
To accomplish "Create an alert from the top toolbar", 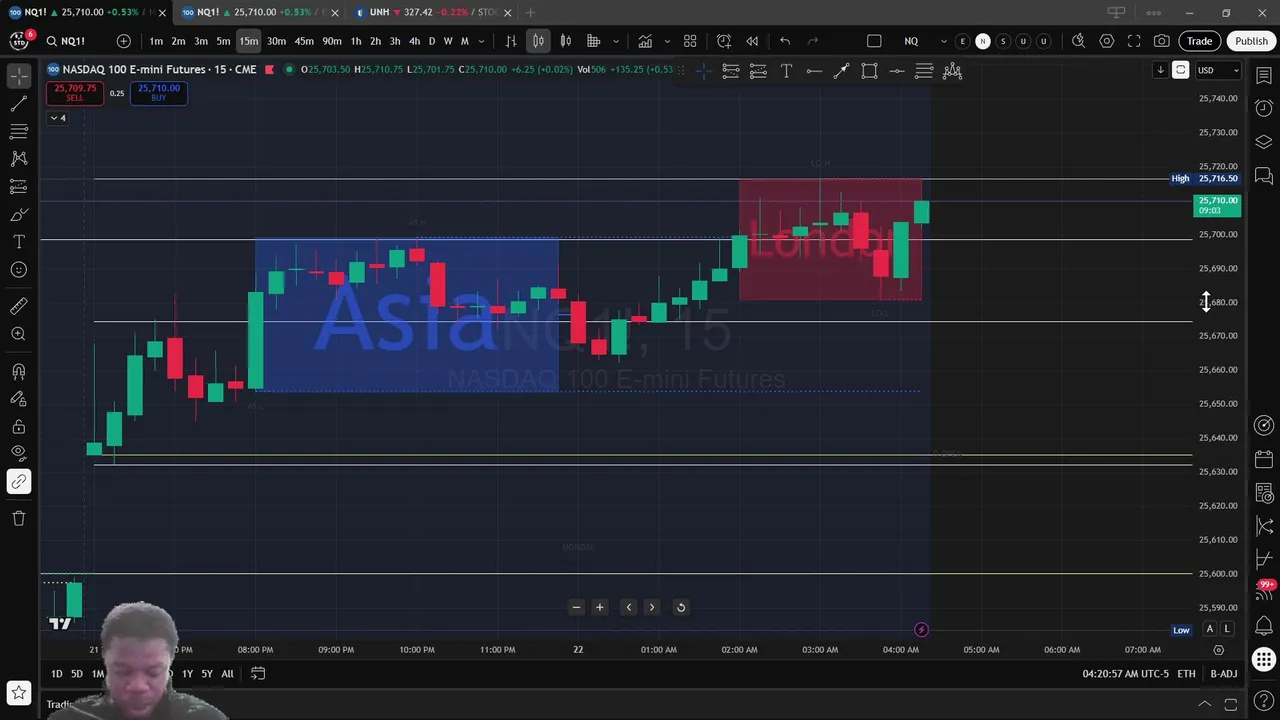I will tap(724, 41).
